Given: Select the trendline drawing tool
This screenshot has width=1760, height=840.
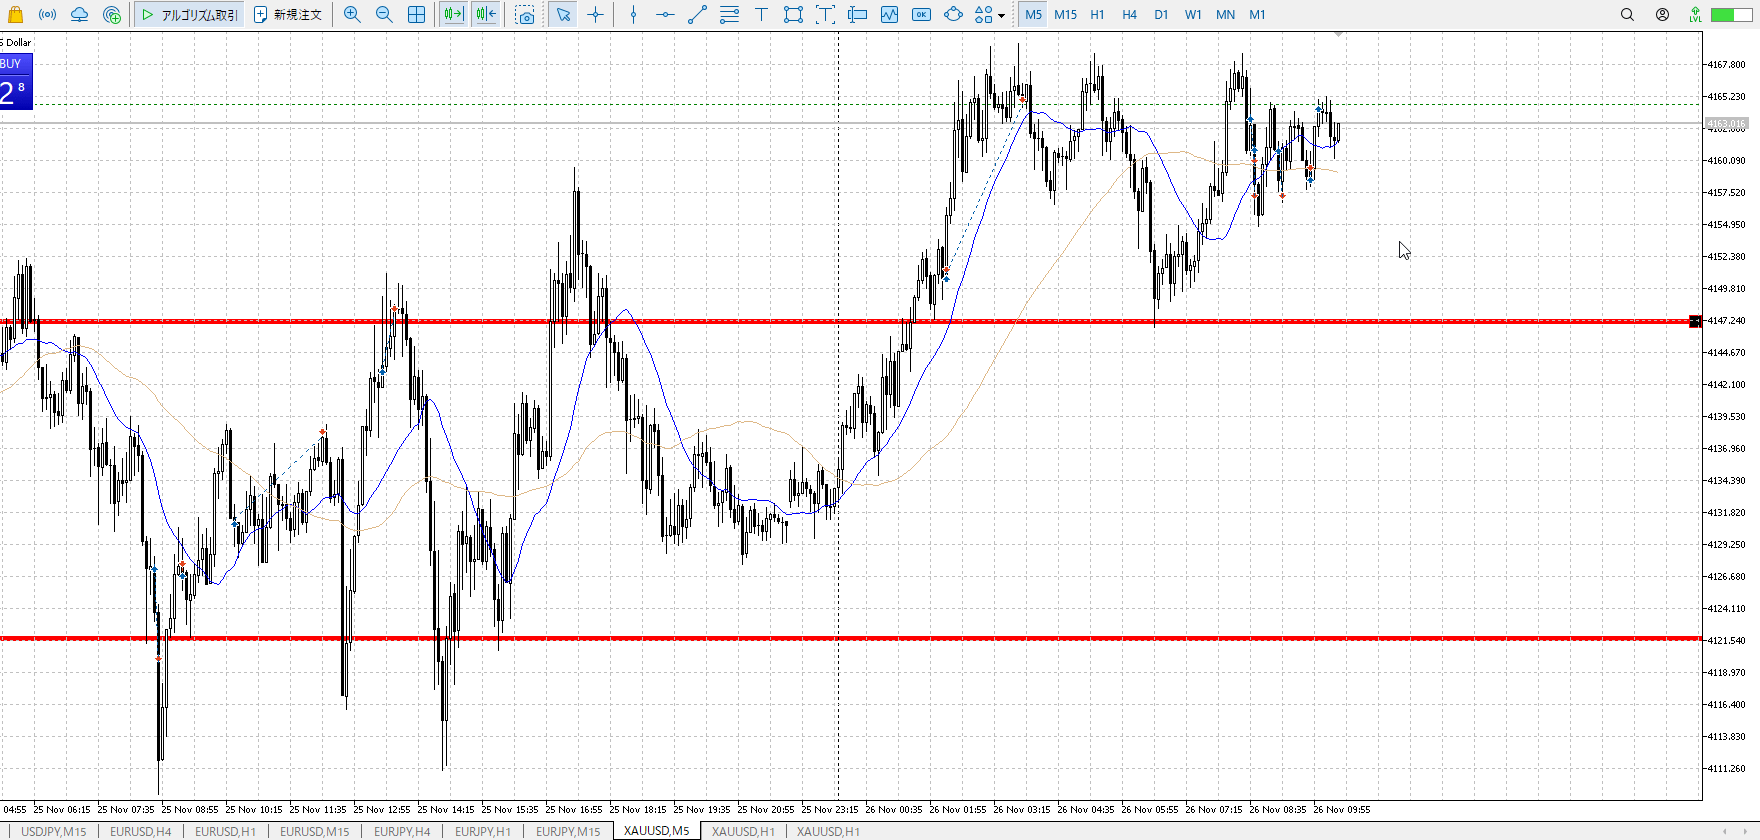Looking at the screenshot, I should coord(697,14).
